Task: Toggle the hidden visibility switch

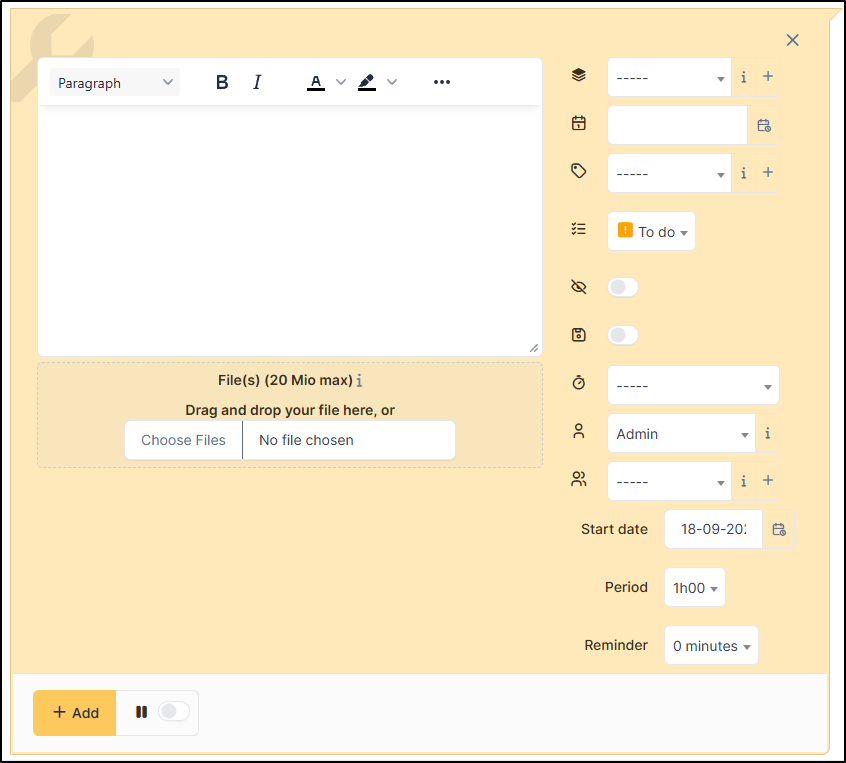Action: tap(623, 288)
